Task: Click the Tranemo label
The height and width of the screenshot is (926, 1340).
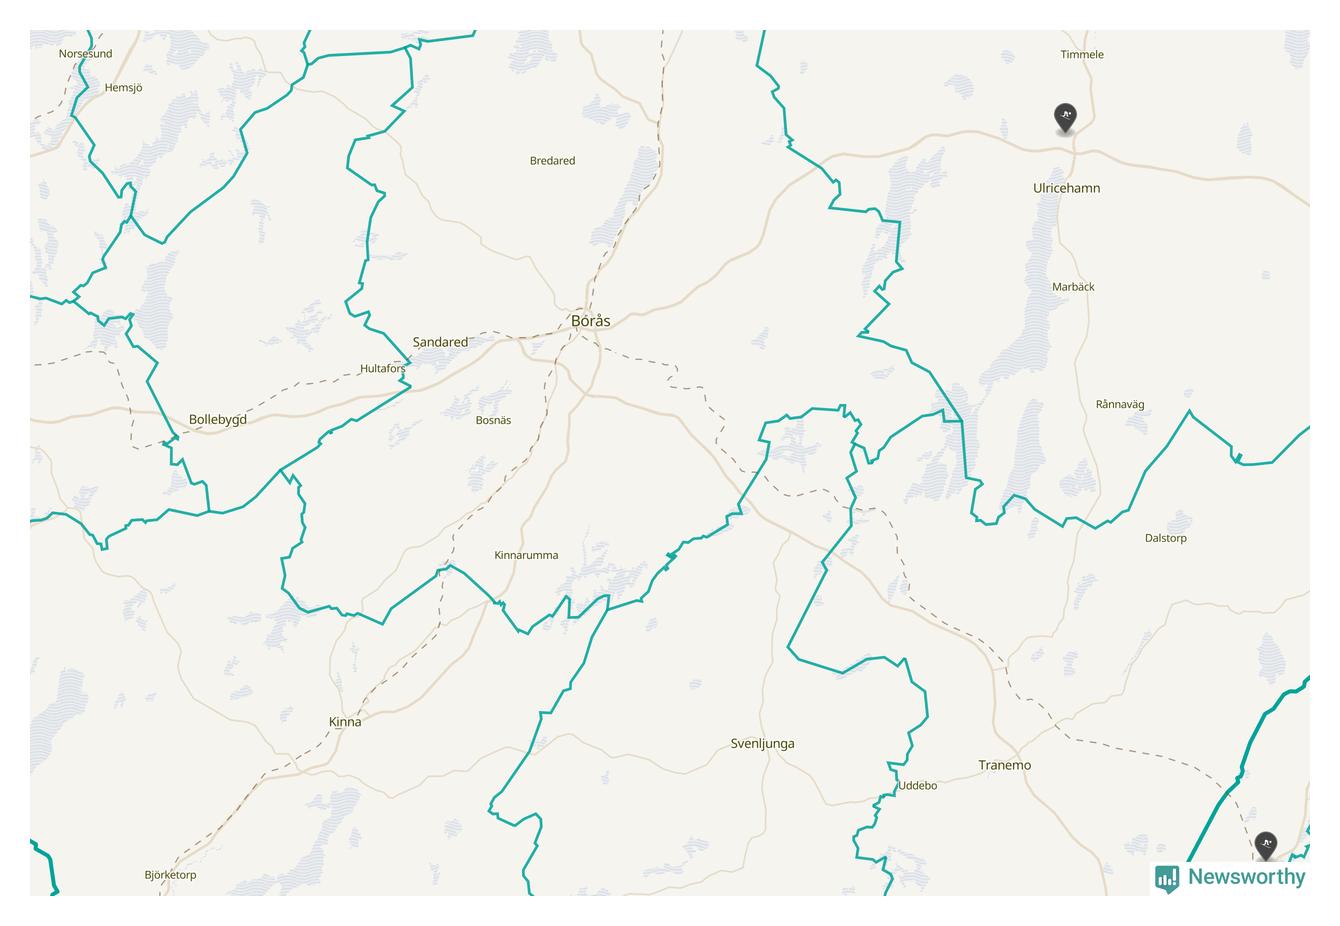Action: pos(1004,765)
